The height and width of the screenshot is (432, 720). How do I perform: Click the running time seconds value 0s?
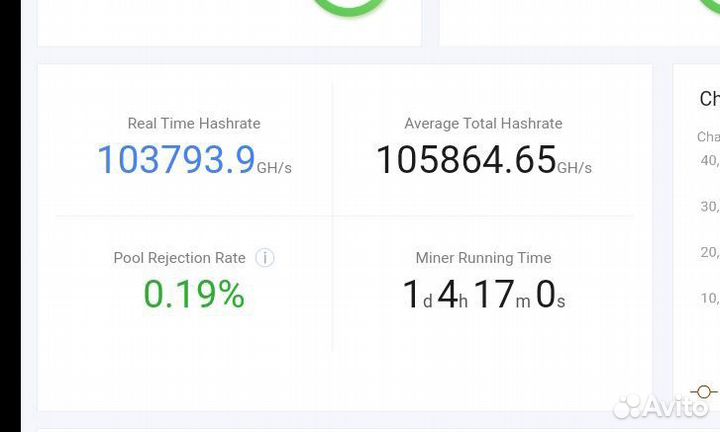point(550,295)
